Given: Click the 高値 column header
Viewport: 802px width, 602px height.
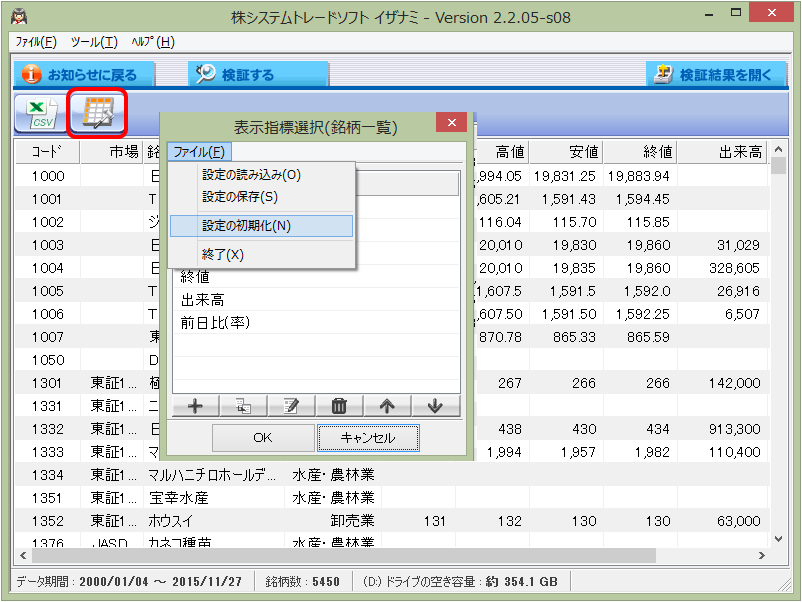Looking at the screenshot, I should pyautogui.click(x=502, y=152).
